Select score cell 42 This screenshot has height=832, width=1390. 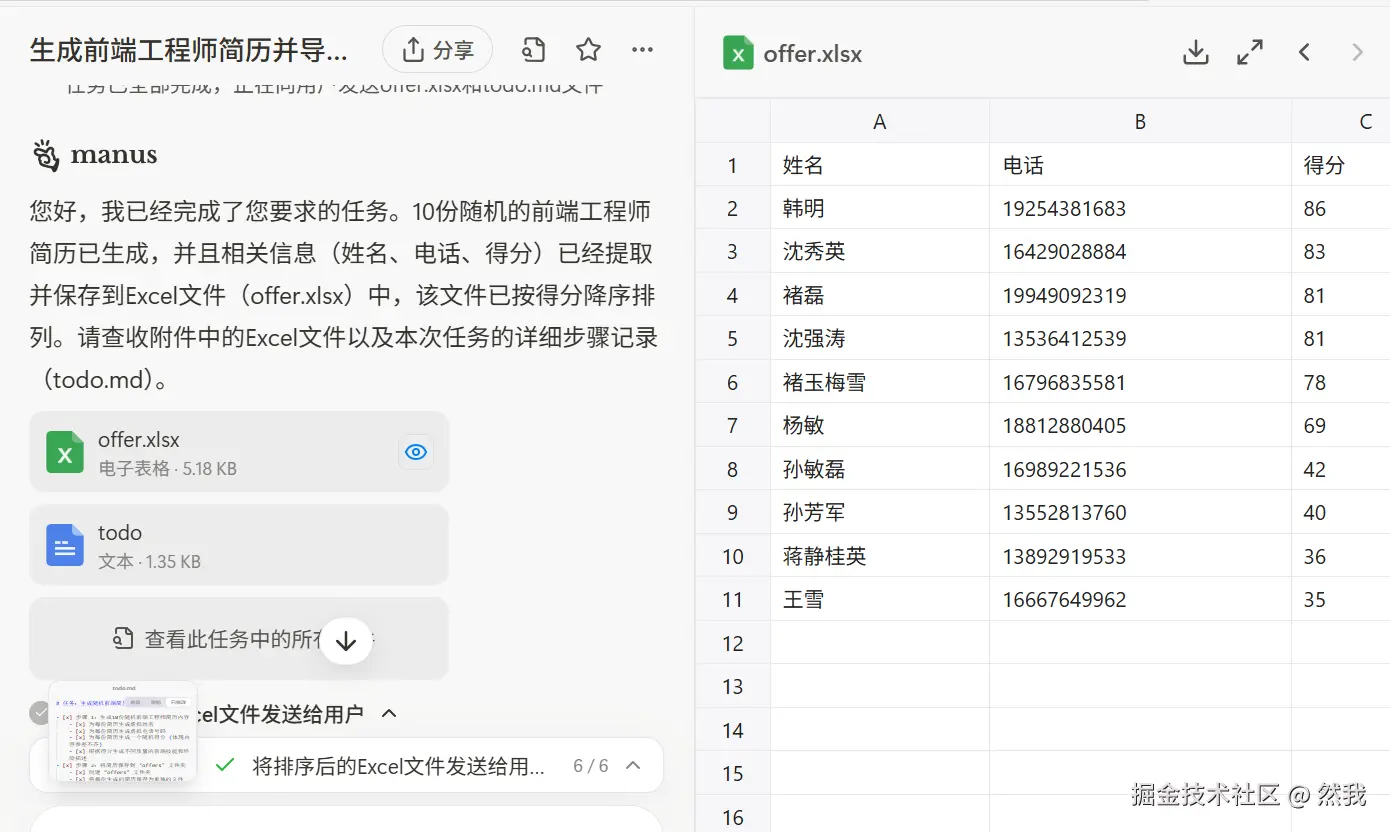(x=1341, y=470)
